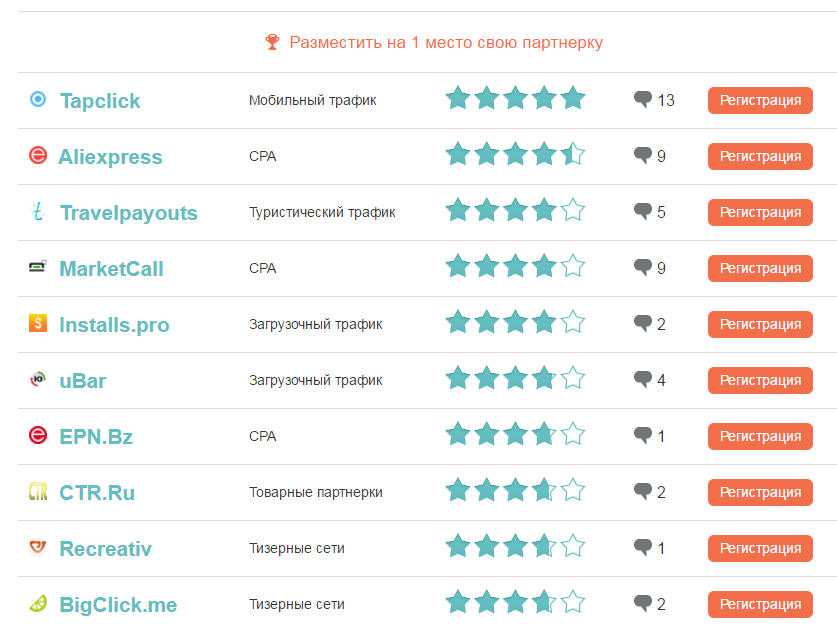The width and height of the screenshot is (837, 642).
Task: Click the Aliexpress logo icon
Action: [x=38, y=155]
